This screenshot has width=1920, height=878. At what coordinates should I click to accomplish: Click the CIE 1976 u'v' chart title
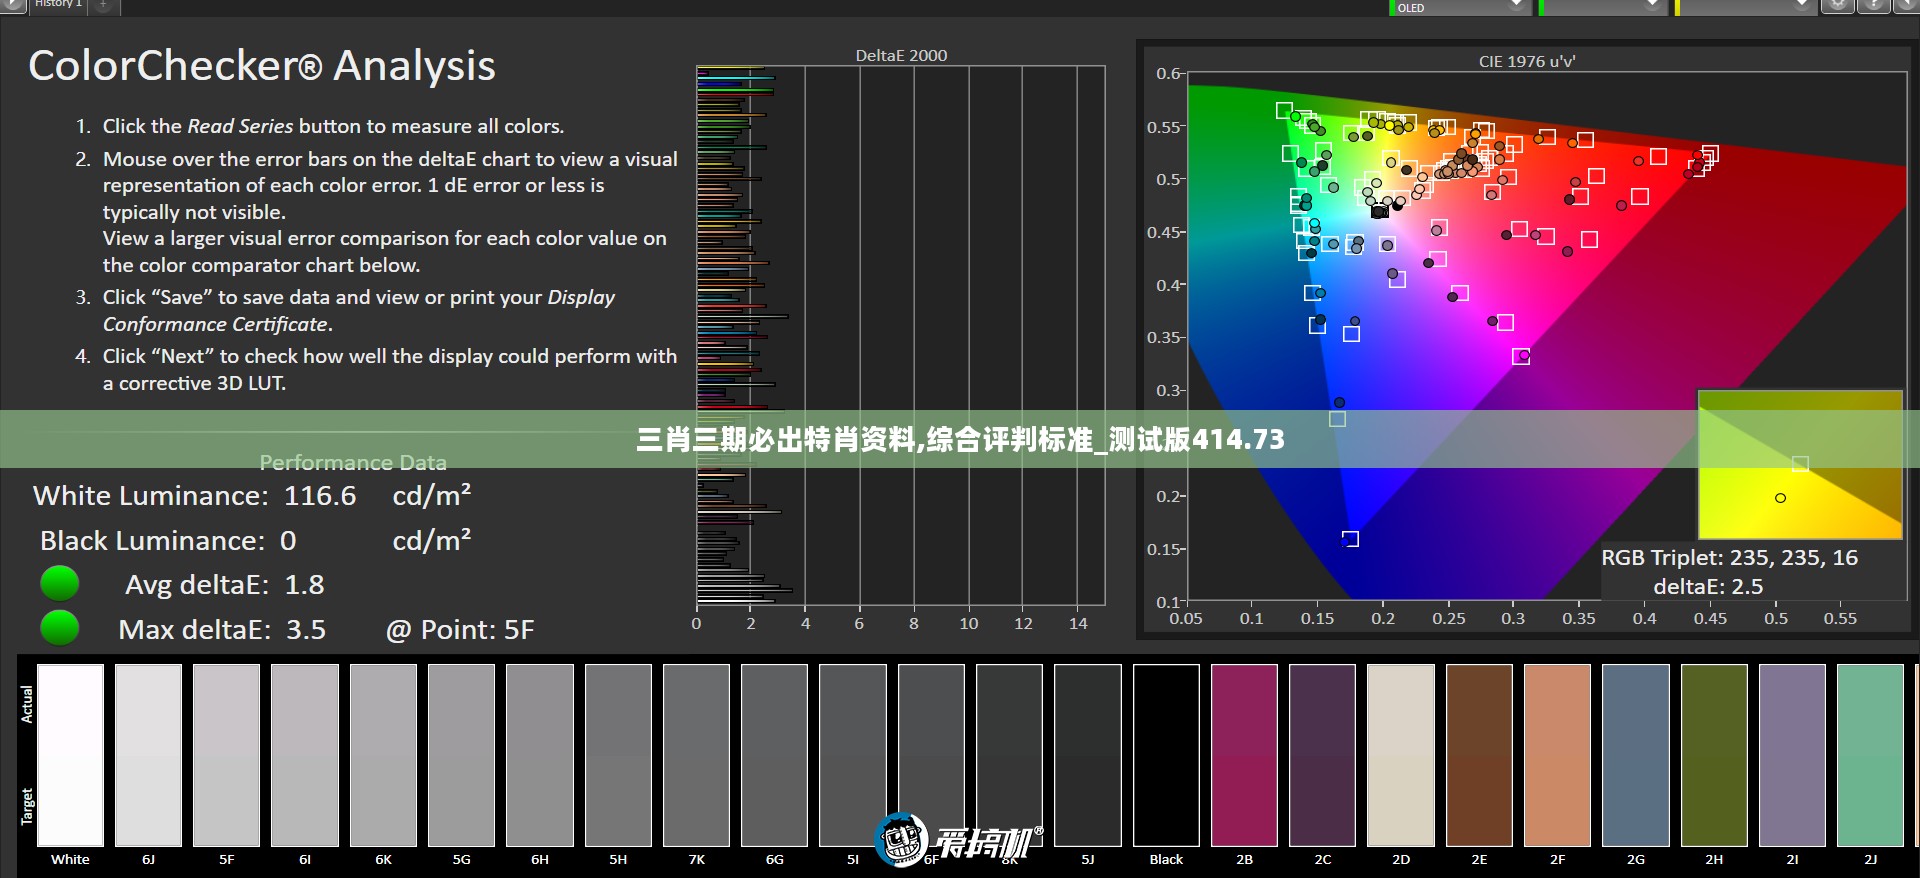click(1527, 61)
